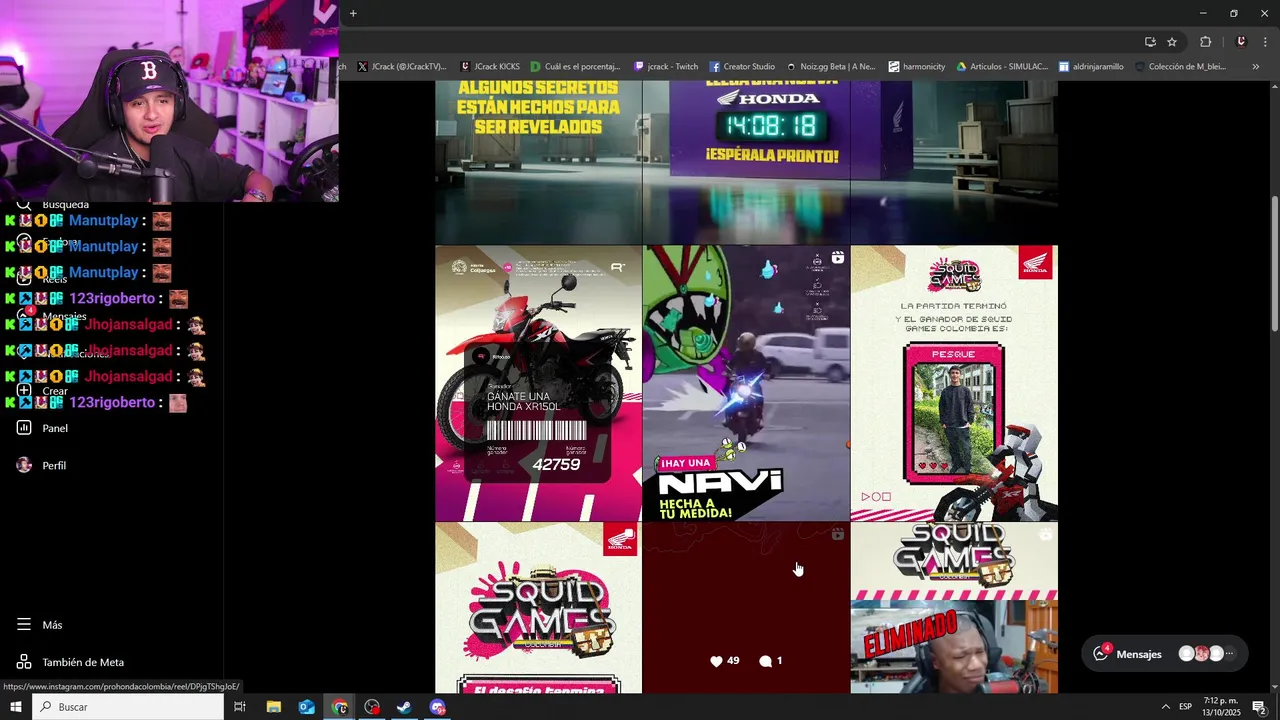Open the Cuál es el porcentaj... bookmark
This screenshot has height=720, width=1280.
click(x=576, y=67)
